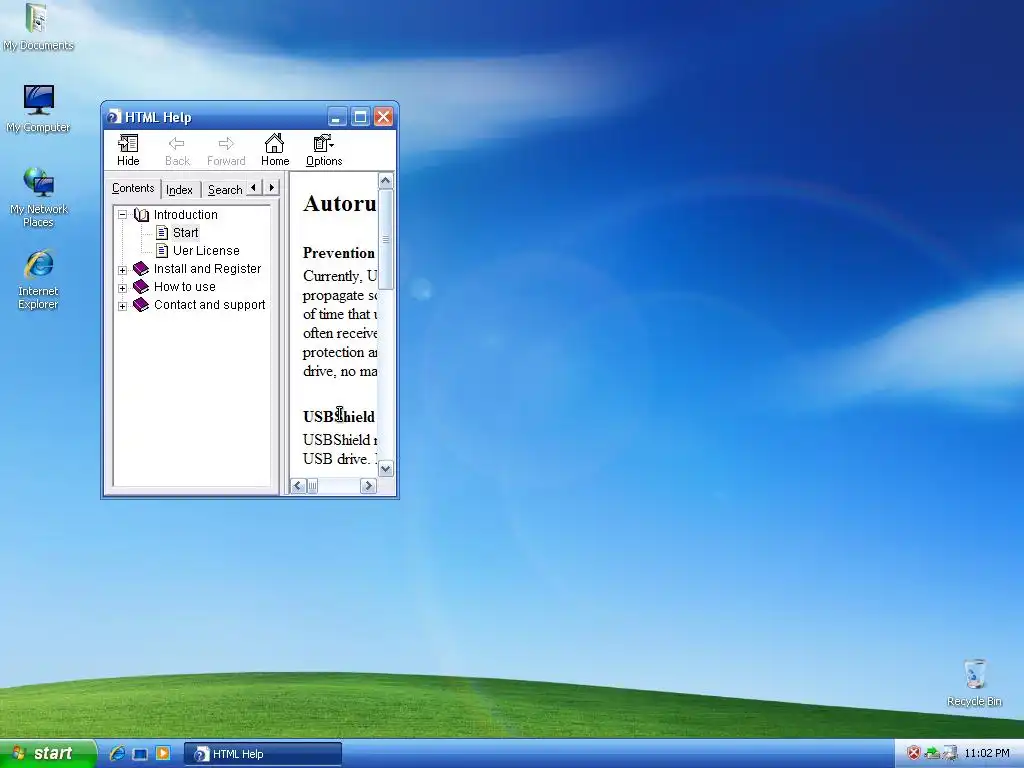This screenshot has height=768, width=1024.
Task: Select Internet Explorer desktop icon
Action: [x=38, y=280]
